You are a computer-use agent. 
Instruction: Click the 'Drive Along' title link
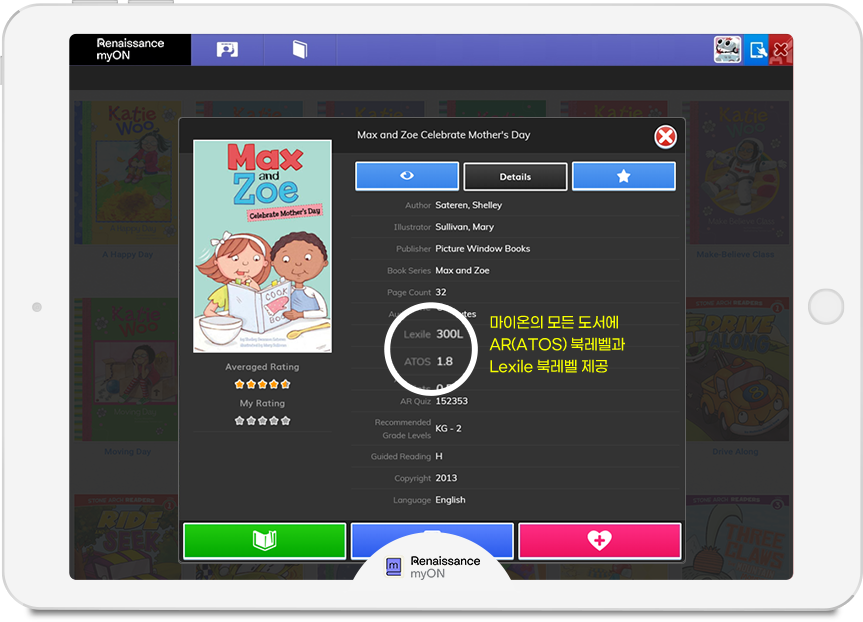click(x=735, y=452)
